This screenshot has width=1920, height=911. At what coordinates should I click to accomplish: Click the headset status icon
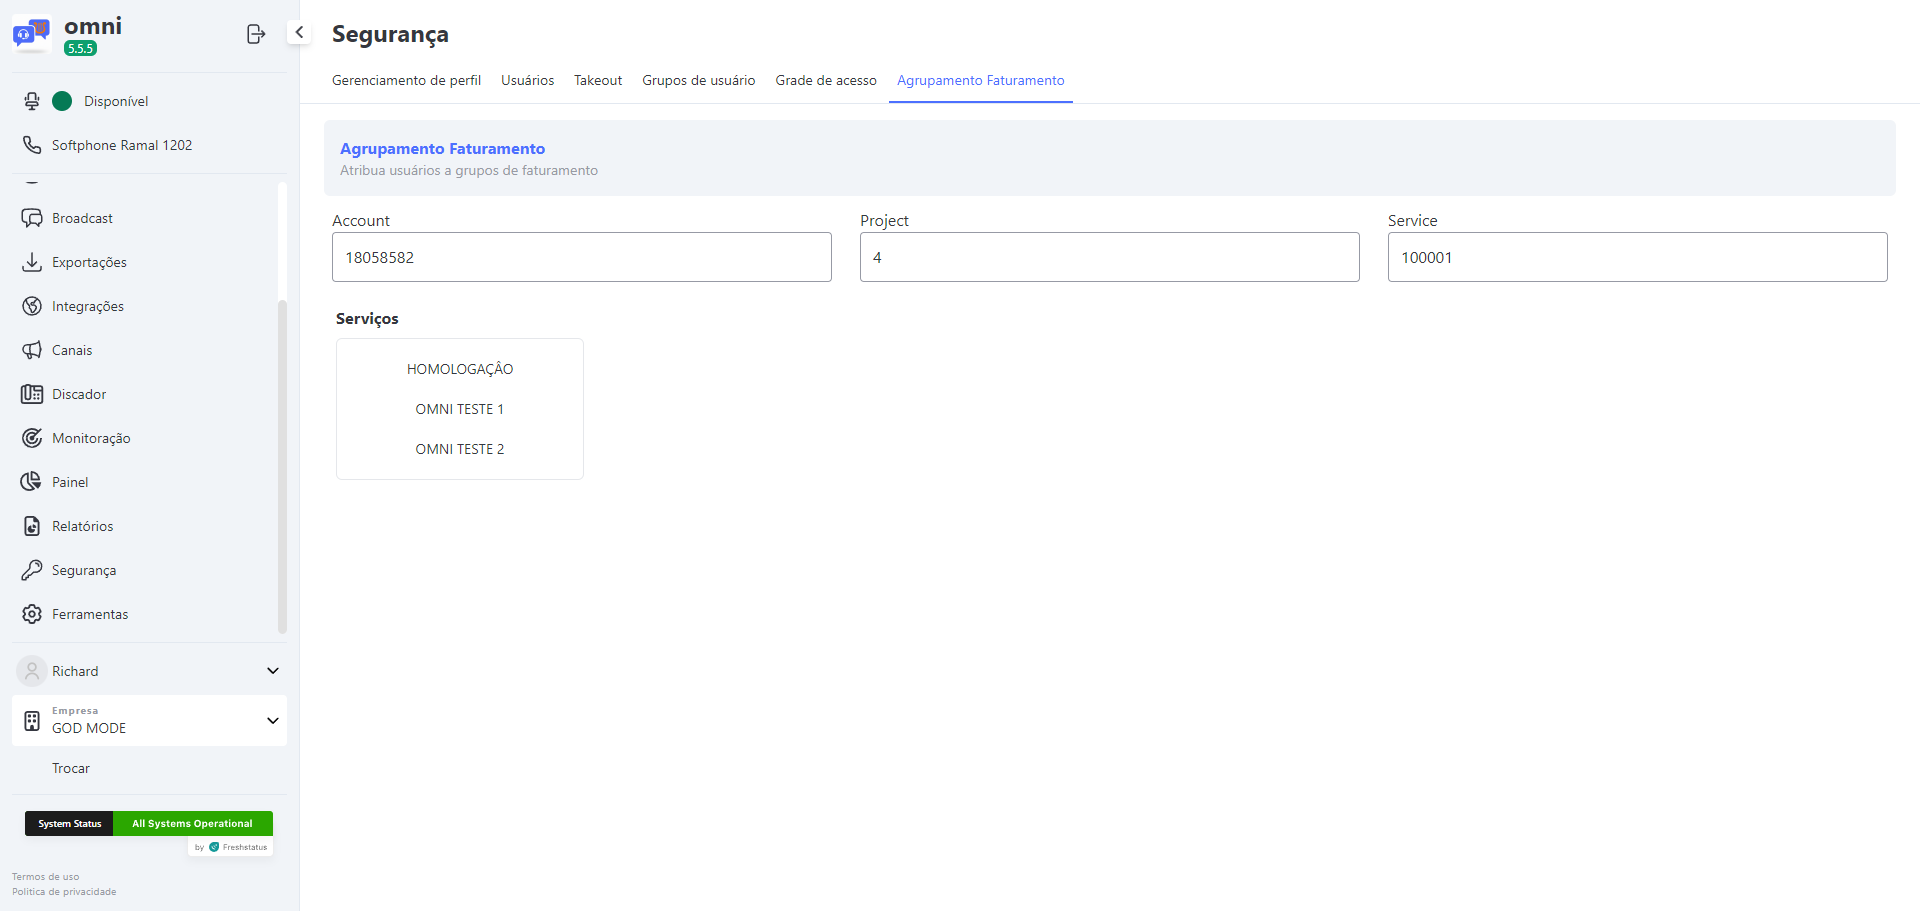click(32, 101)
